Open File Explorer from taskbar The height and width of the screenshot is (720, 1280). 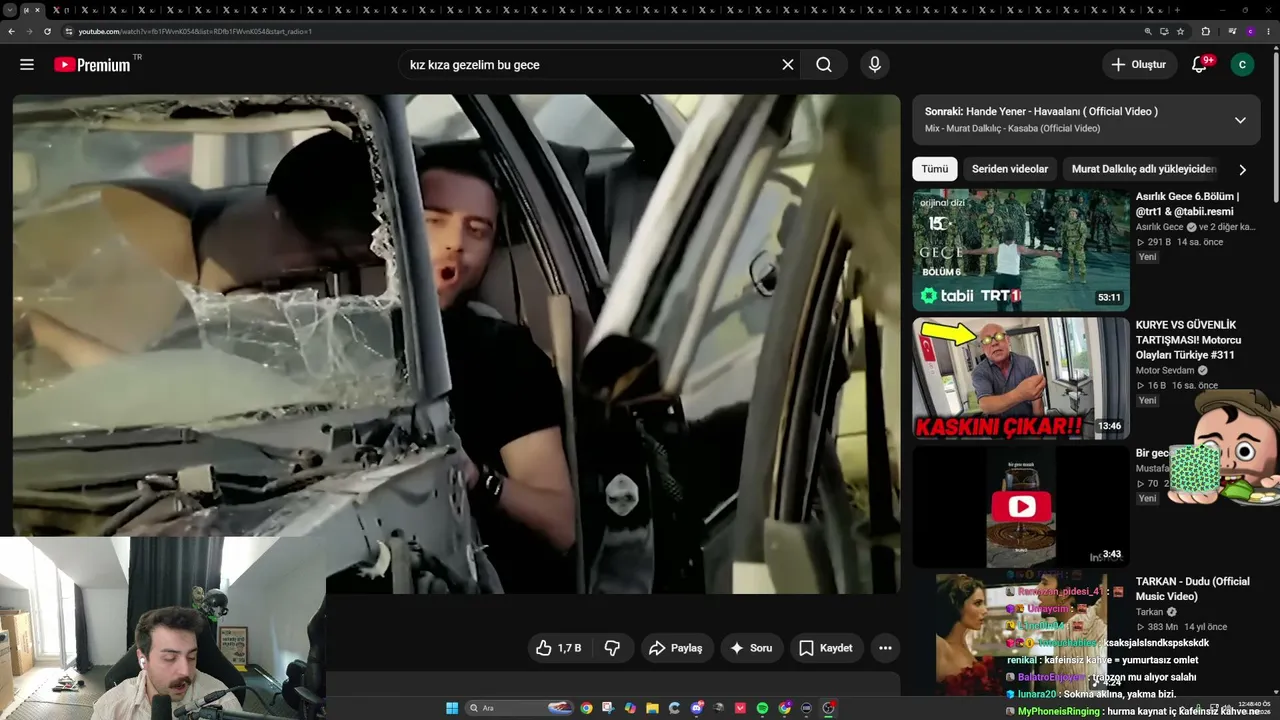652,708
